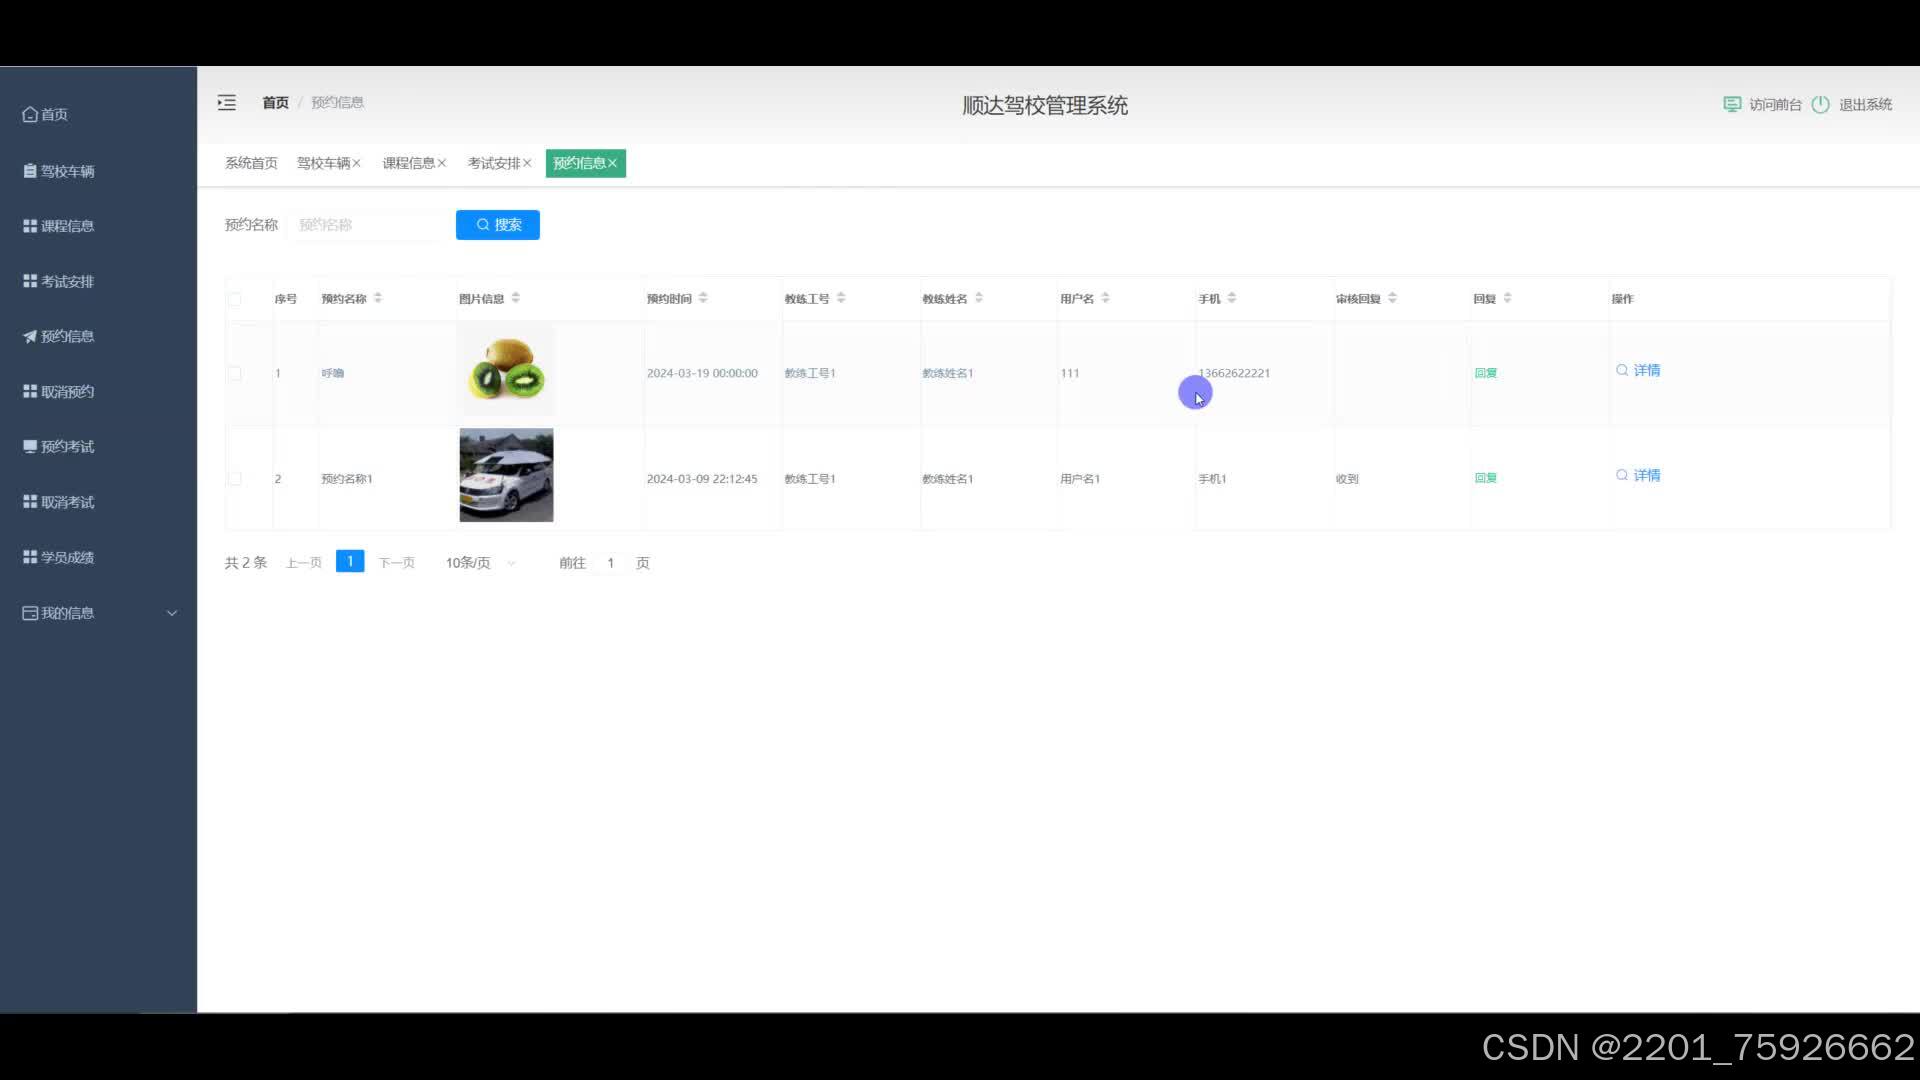Viewport: 1920px width, 1080px height.
Task: Sort by 预约时间 column arrows
Action: (x=703, y=298)
